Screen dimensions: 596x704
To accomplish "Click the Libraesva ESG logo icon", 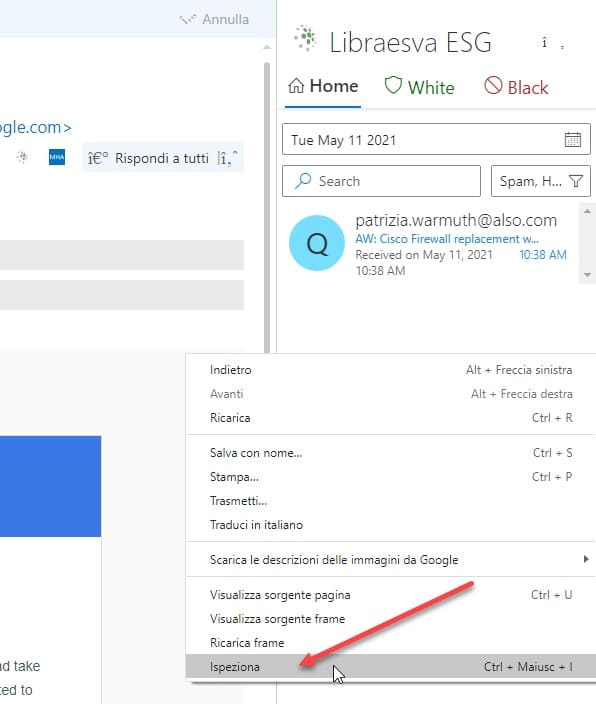I will pyautogui.click(x=305, y=38).
